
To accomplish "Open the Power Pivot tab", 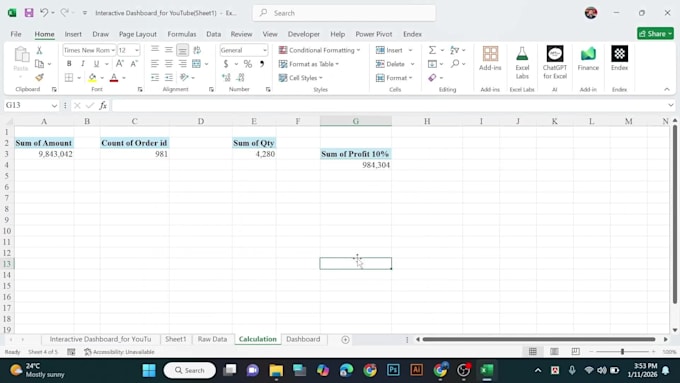I will pos(373,34).
